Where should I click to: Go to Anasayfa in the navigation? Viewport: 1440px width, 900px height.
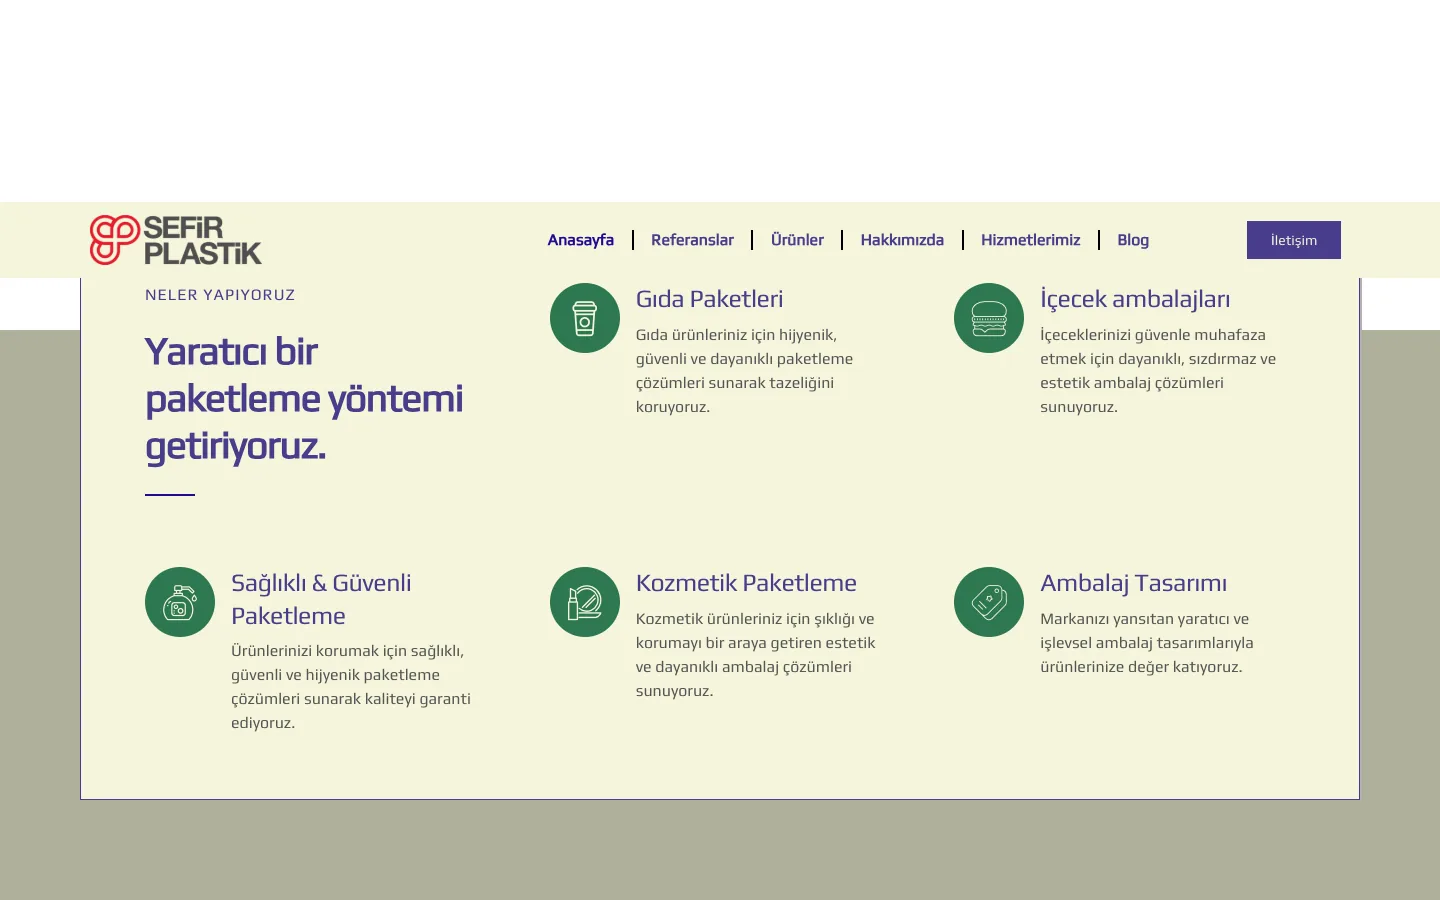581,240
